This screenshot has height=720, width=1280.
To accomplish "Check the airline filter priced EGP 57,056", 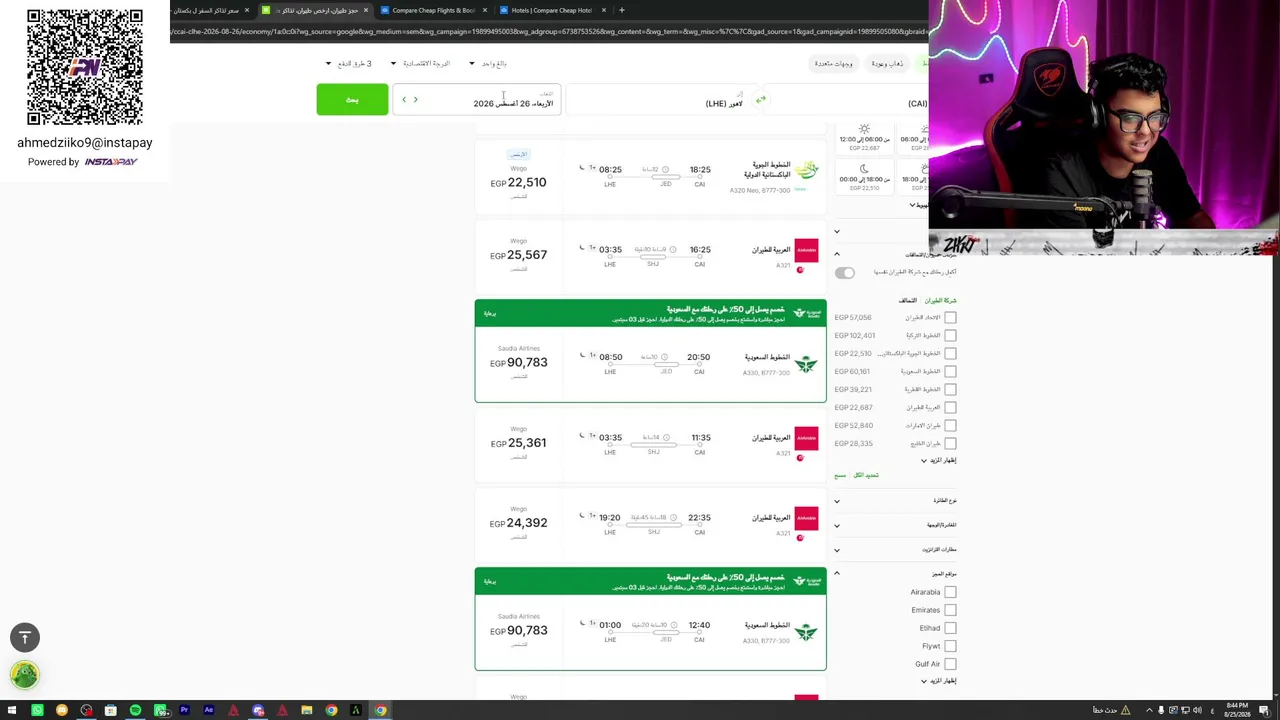I will [x=950, y=318].
